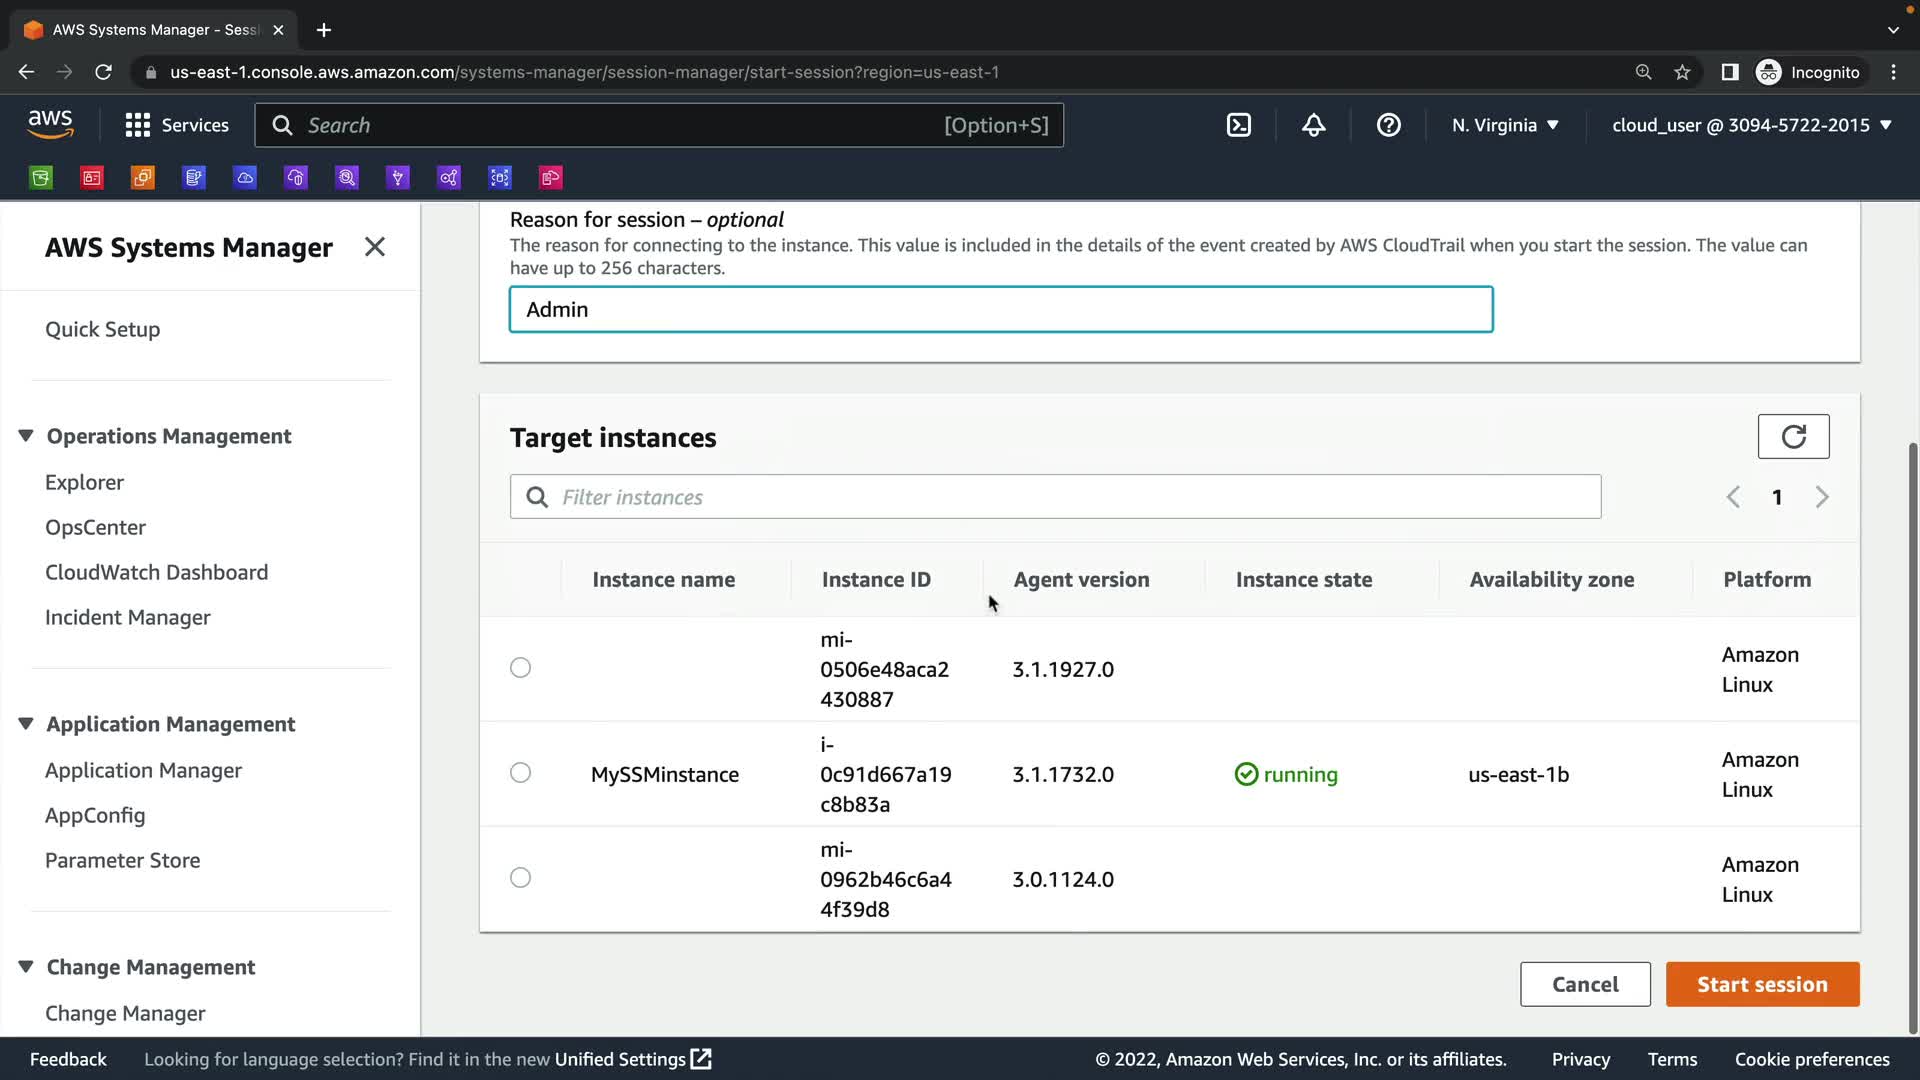This screenshot has width=1920, height=1080.
Task: Open Parameter Store from the sidebar
Action: pyautogui.click(x=122, y=860)
